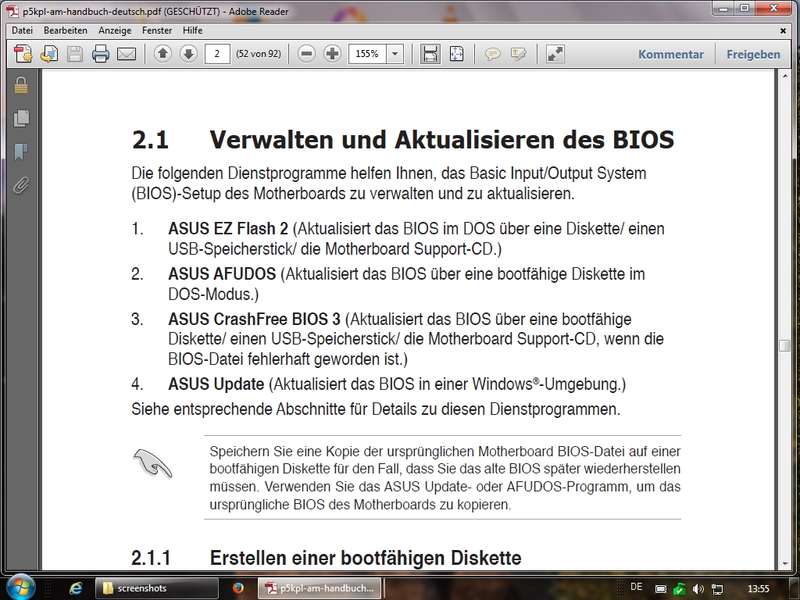Viewport: 800px width, 600px height.
Task: Open the Fenster menu
Action: click(x=157, y=31)
